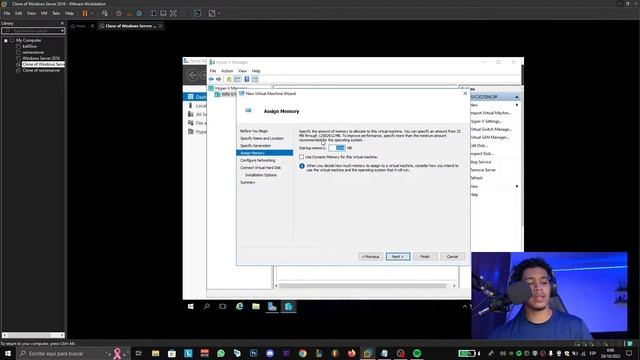Click the stretch guest display icon
This screenshot has width=640, height=360.
pyautogui.click(x=212, y=13)
